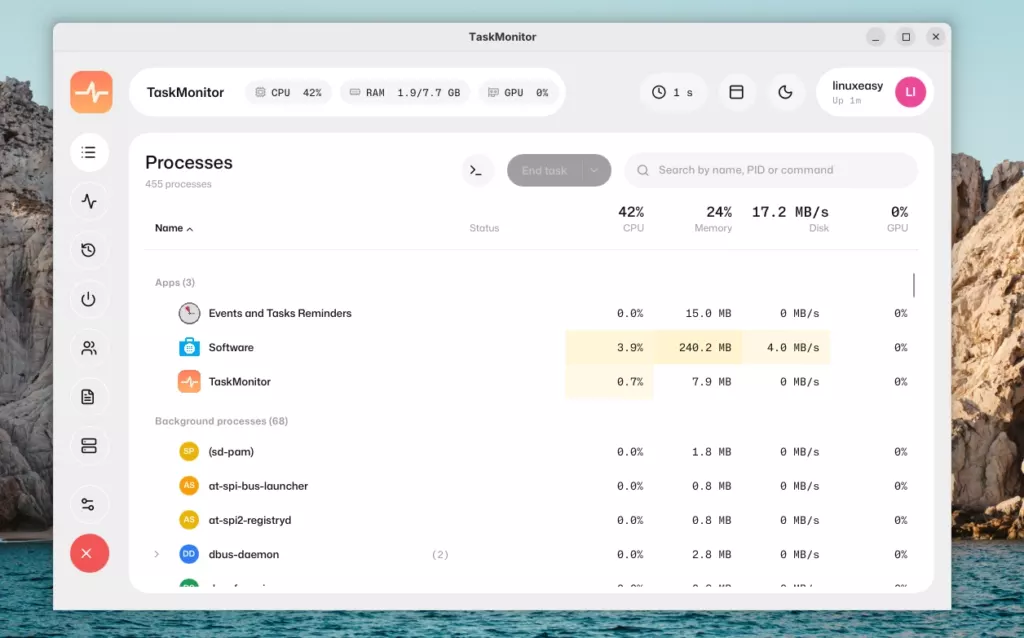This screenshot has width=1024, height=638.
Task: Click dbus-daemon memory value 2.8 MB
Action: point(711,554)
